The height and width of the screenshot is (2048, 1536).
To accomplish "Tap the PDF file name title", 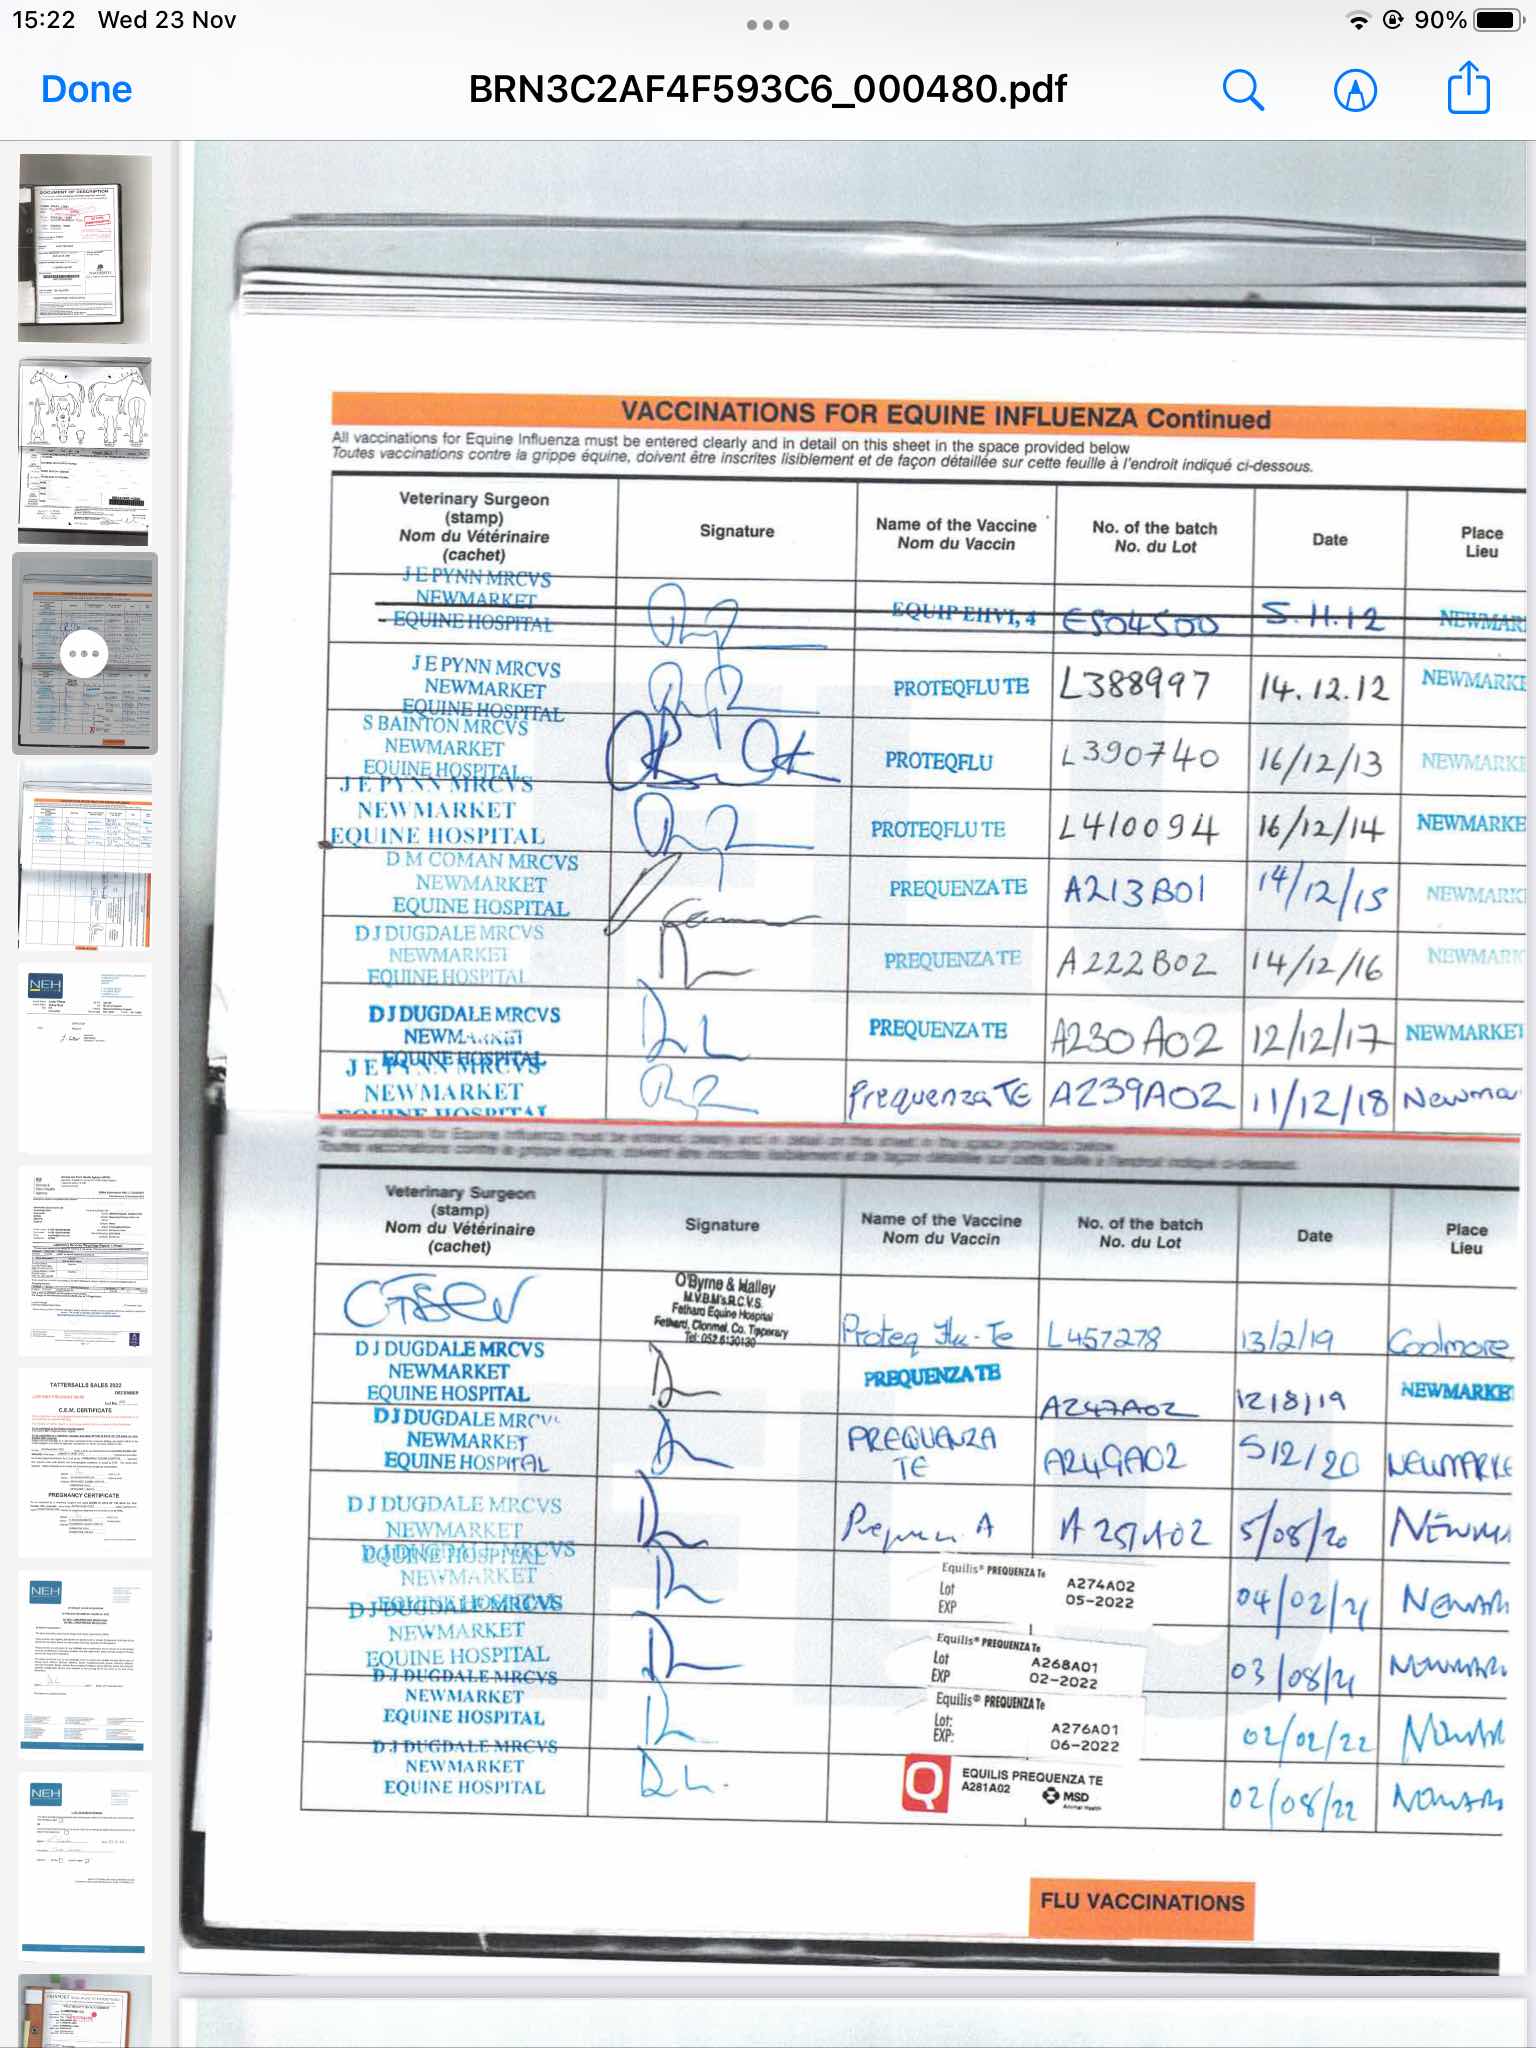I will pos(767,90).
